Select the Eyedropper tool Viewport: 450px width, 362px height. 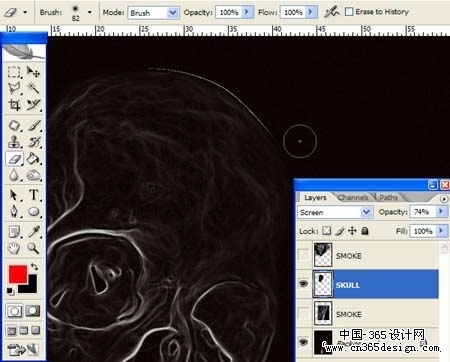(x=33, y=231)
